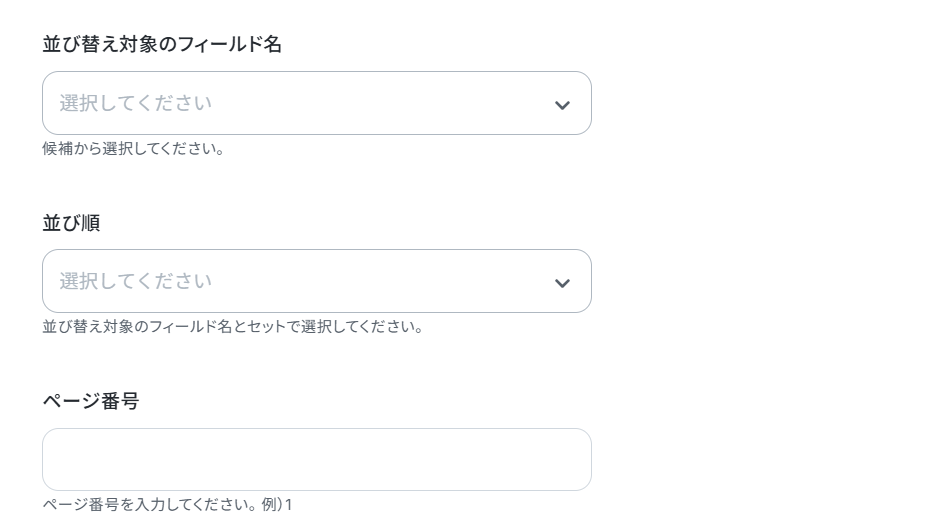Click the chevron icon in 並び替え対象のフィールド名 dropdown

[562, 105]
